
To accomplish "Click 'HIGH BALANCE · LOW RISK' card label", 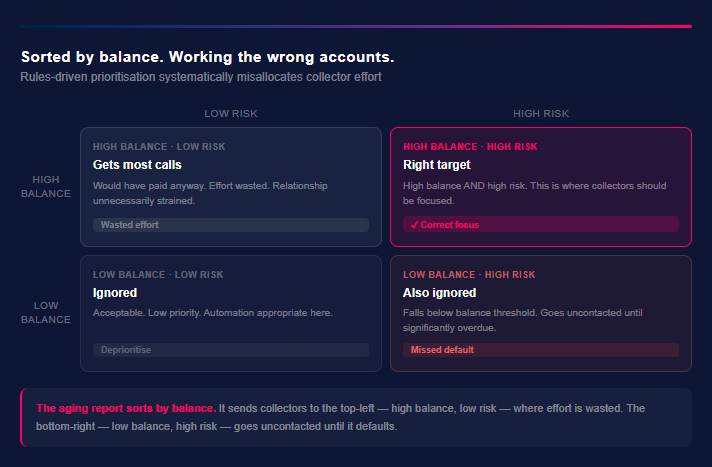I will [x=159, y=147].
